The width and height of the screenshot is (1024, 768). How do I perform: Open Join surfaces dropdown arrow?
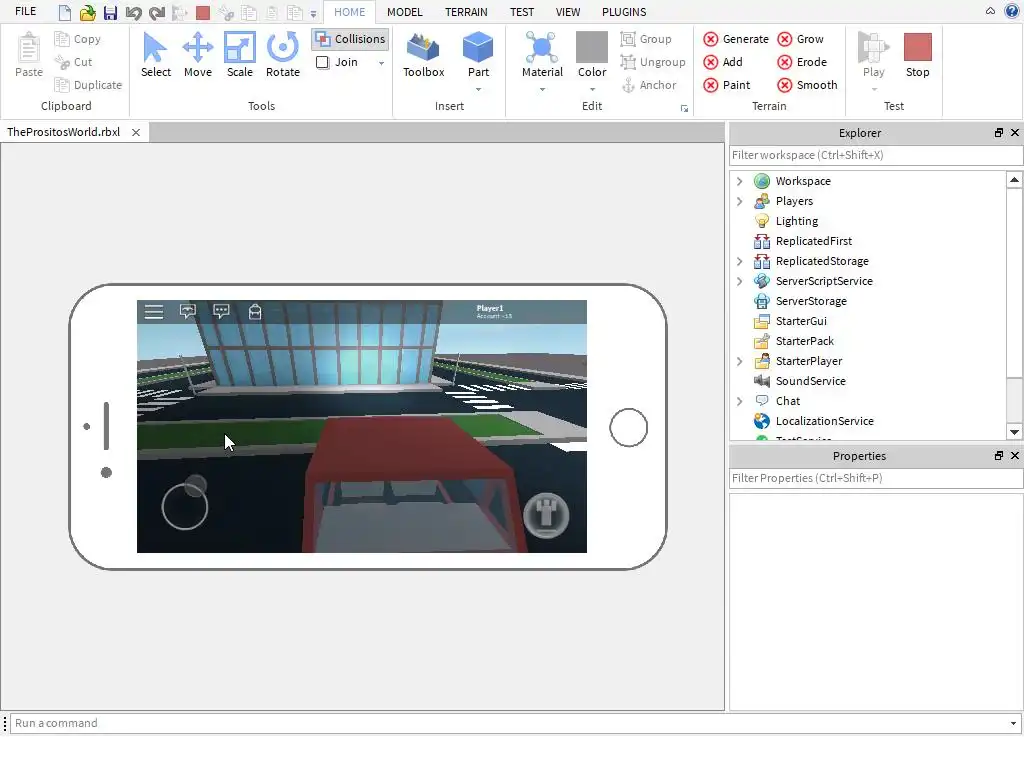coord(381,63)
